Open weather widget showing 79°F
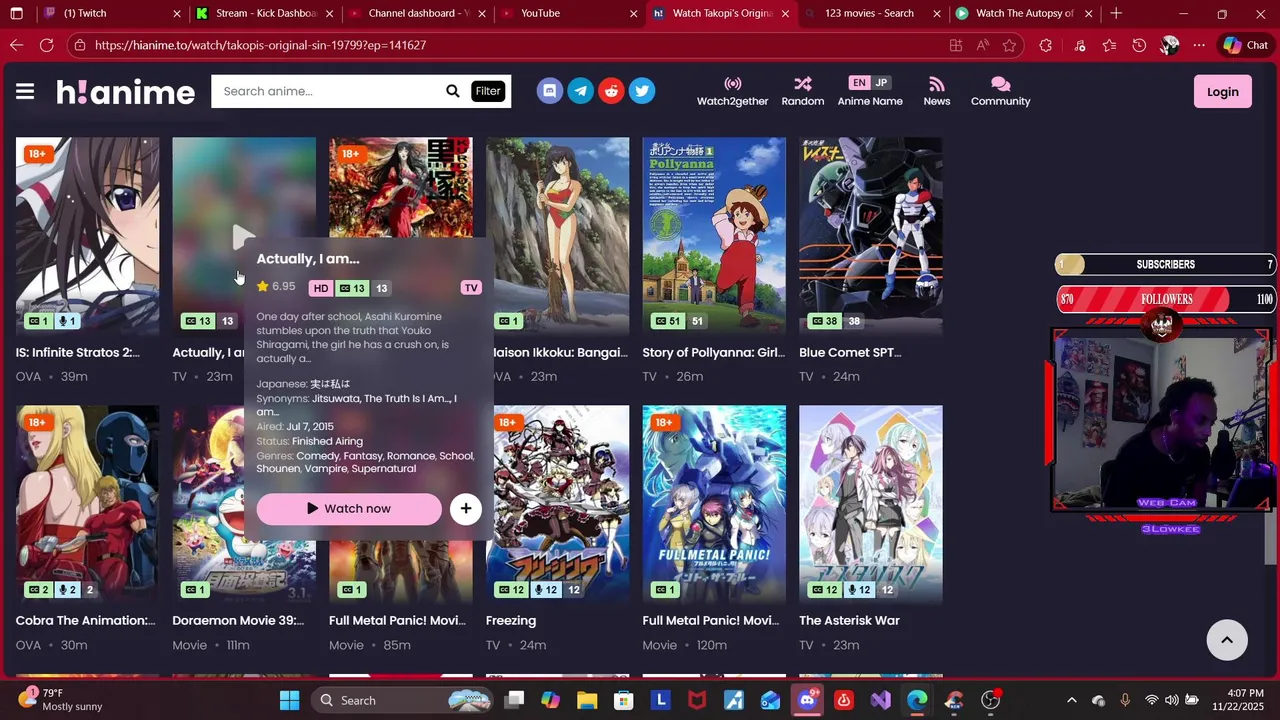Image resolution: width=1280 pixels, height=720 pixels. click(x=60, y=699)
